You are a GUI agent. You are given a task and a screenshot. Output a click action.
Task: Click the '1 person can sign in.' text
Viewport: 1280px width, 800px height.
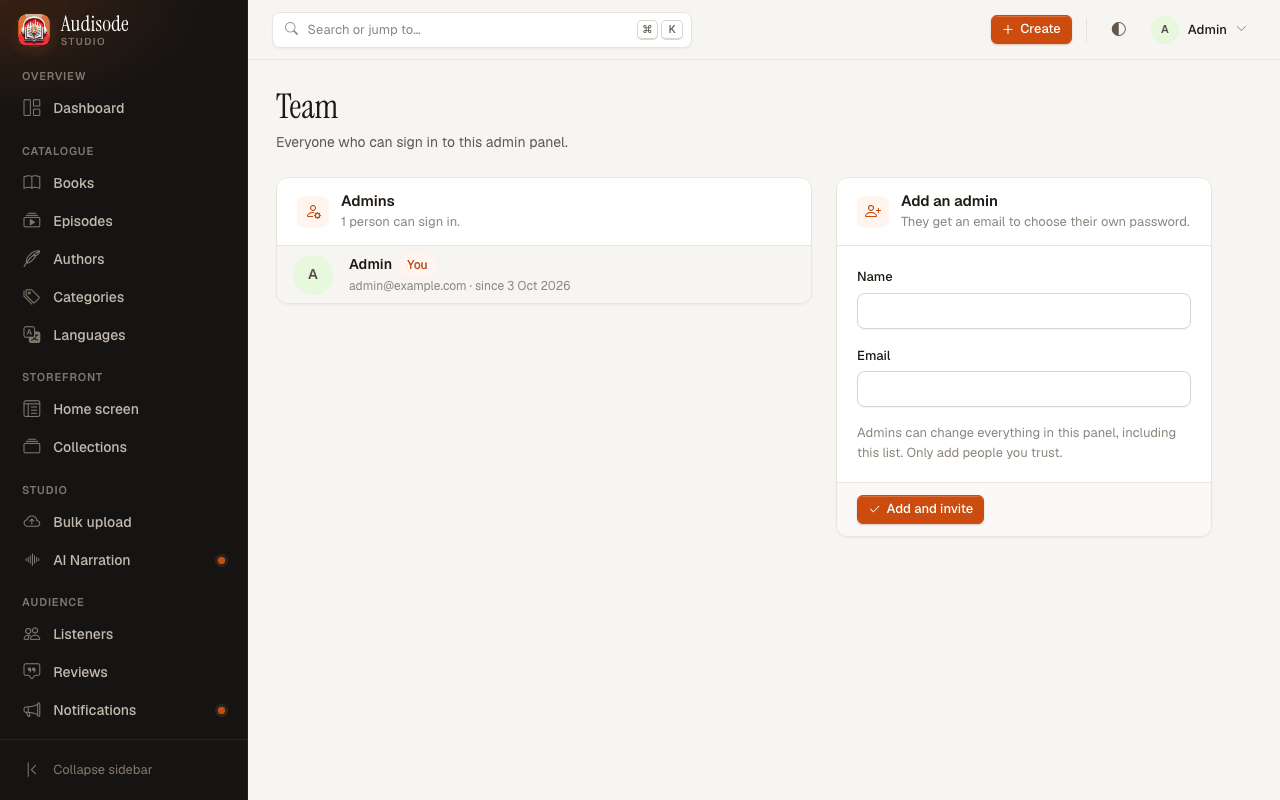click(400, 222)
